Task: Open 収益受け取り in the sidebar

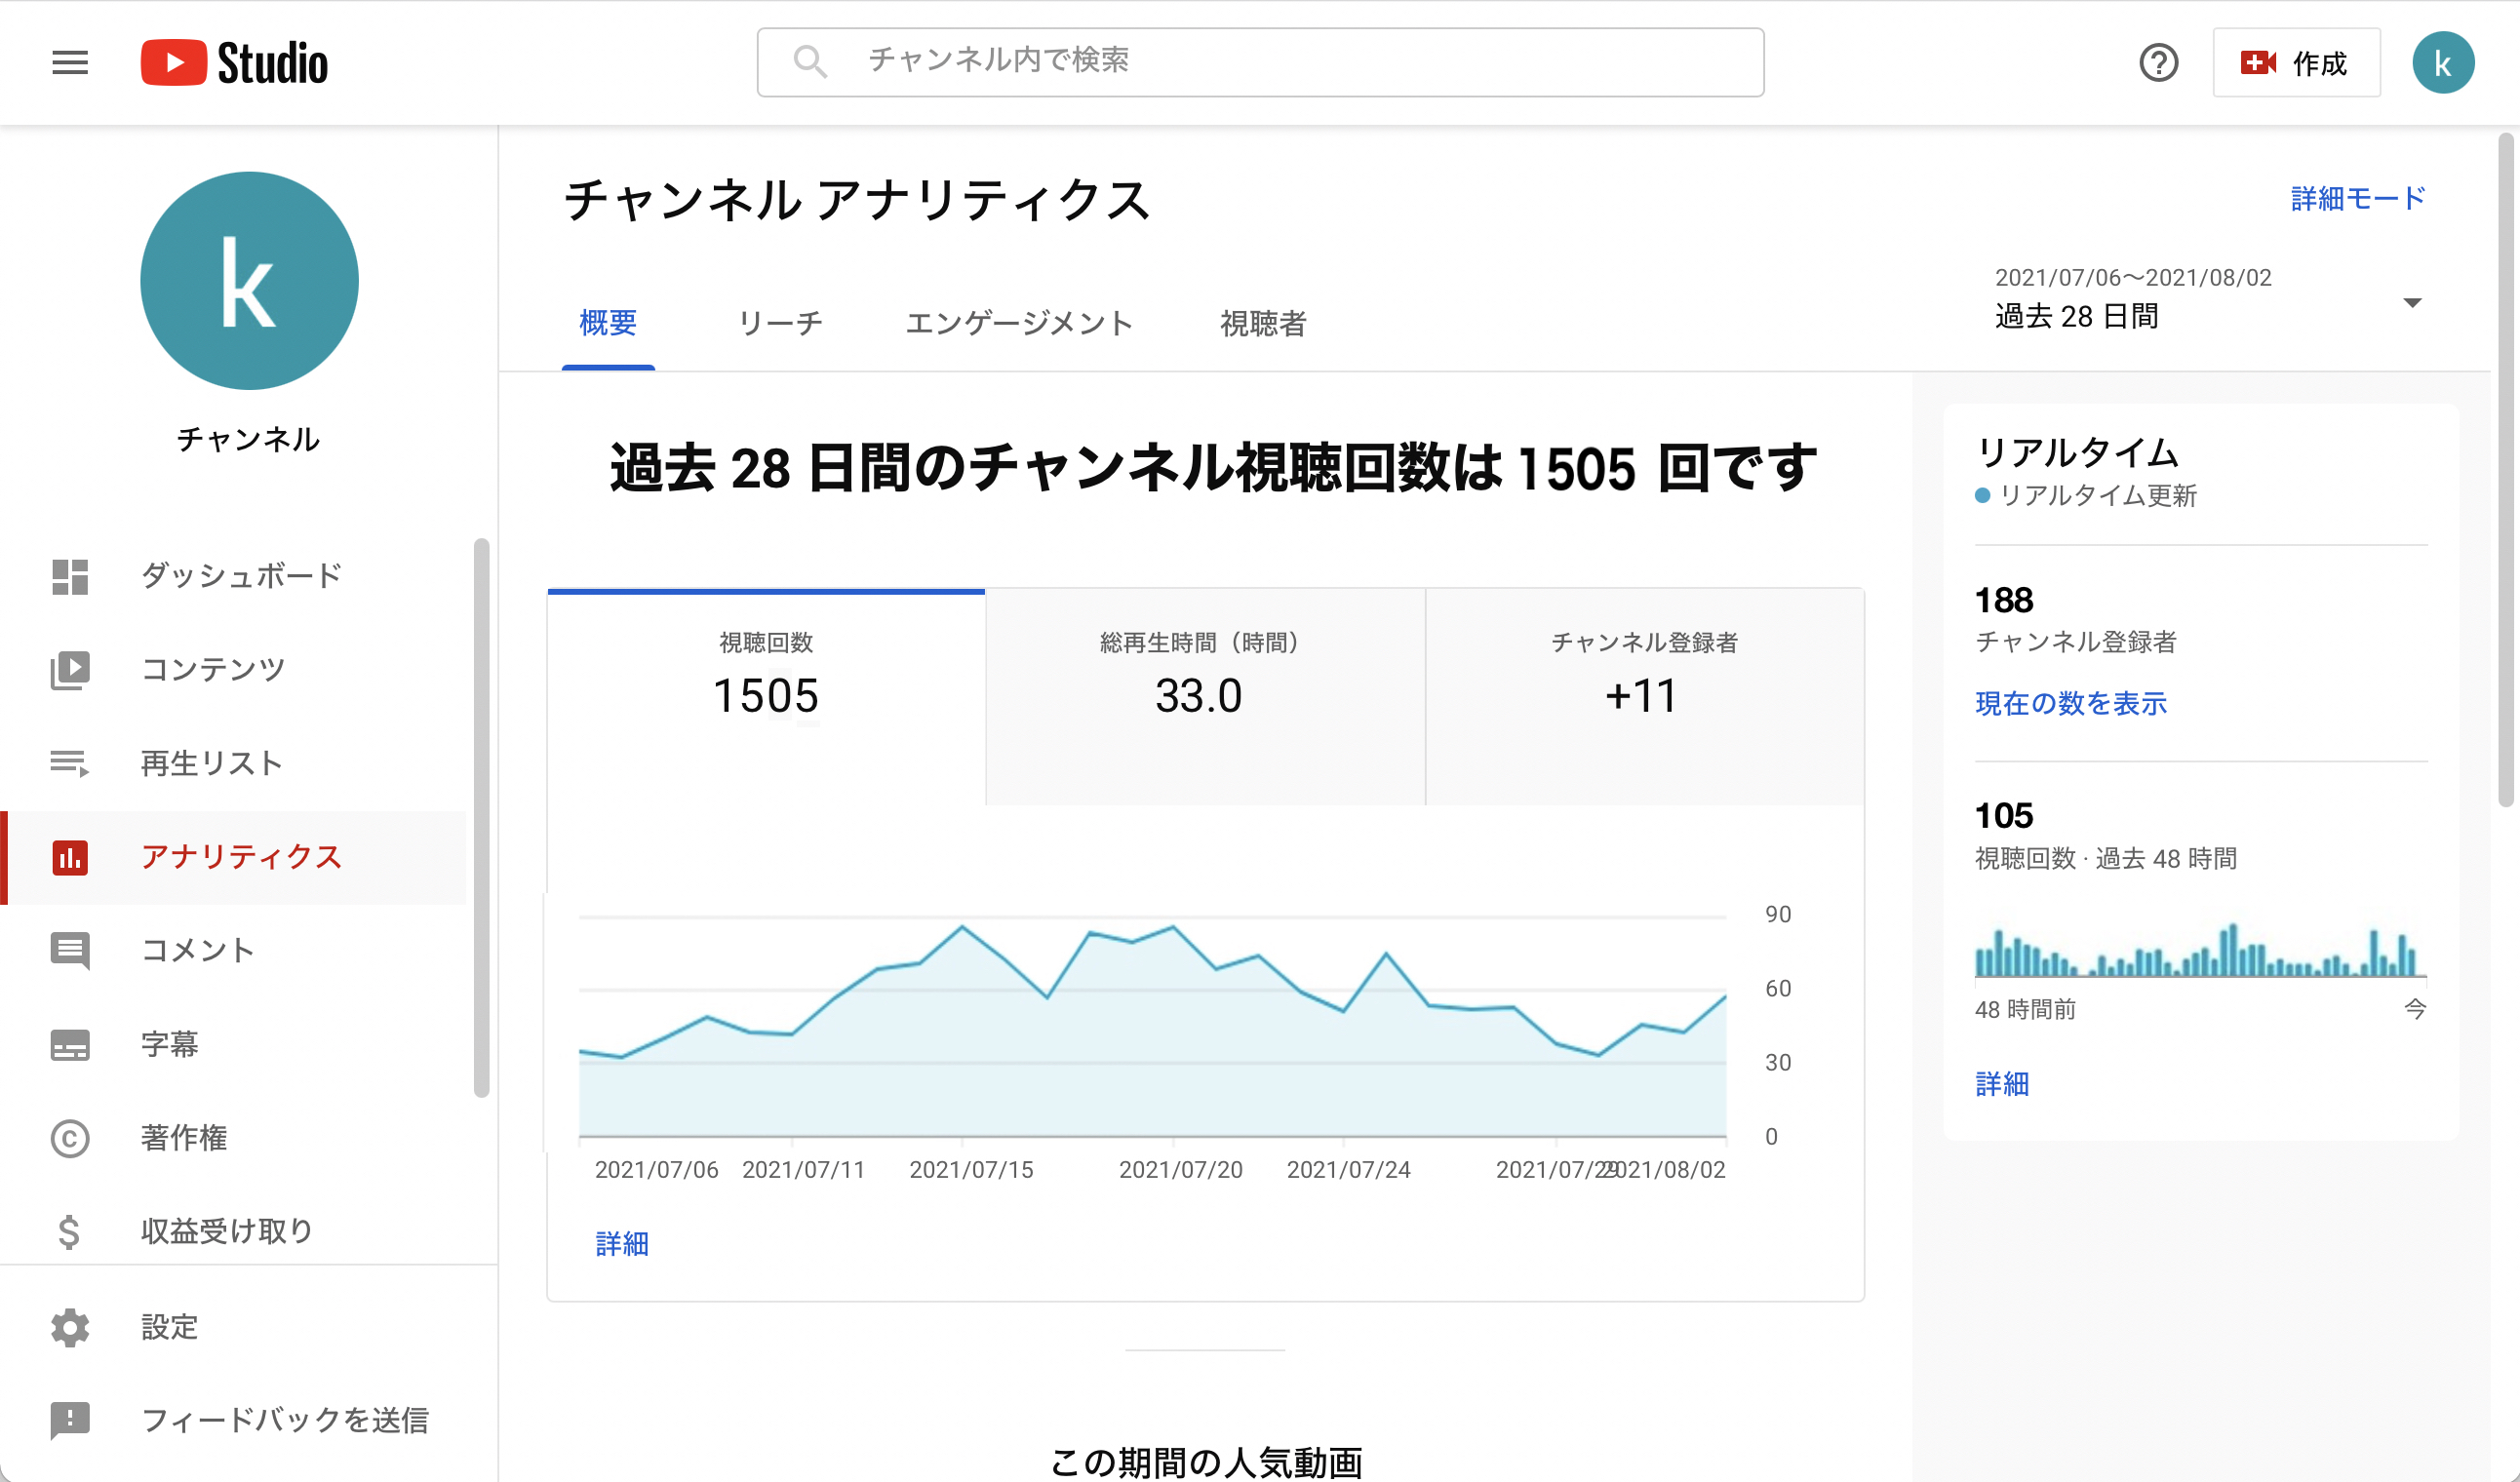Action: pos(234,1231)
